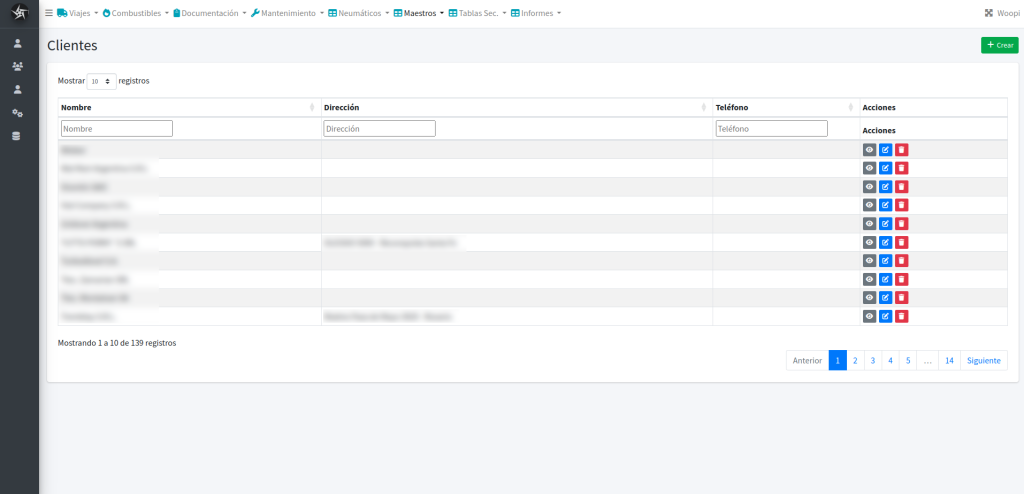Open the users group icon in sidebar
Viewport: 1024px width, 494px height.
pos(17,66)
